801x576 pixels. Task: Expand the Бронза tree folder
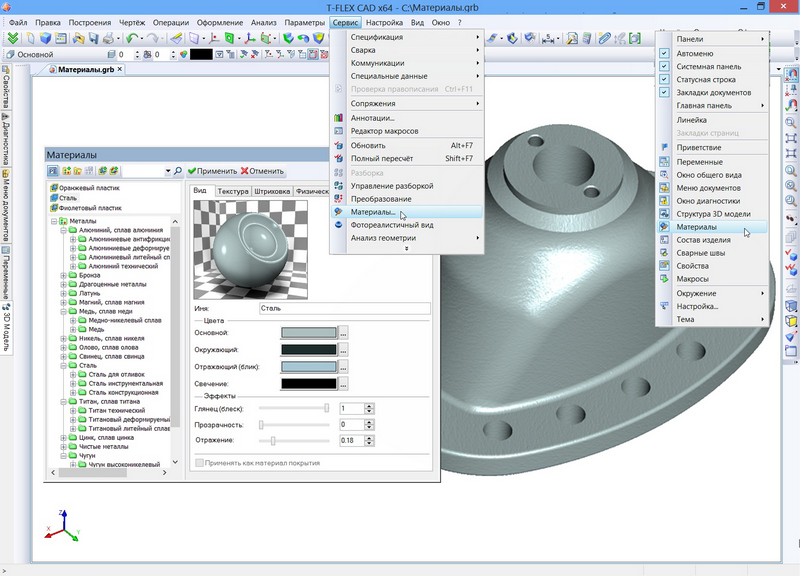point(64,275)
